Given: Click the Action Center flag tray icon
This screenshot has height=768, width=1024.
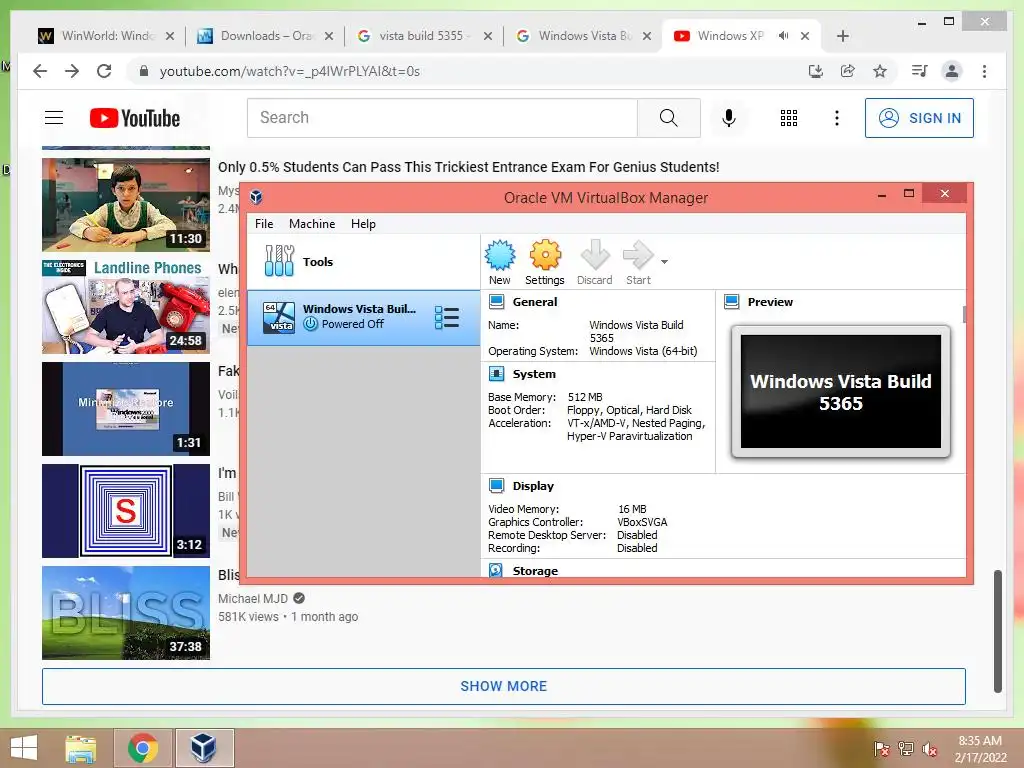Looking at the screenshot, I should (882, 748).
